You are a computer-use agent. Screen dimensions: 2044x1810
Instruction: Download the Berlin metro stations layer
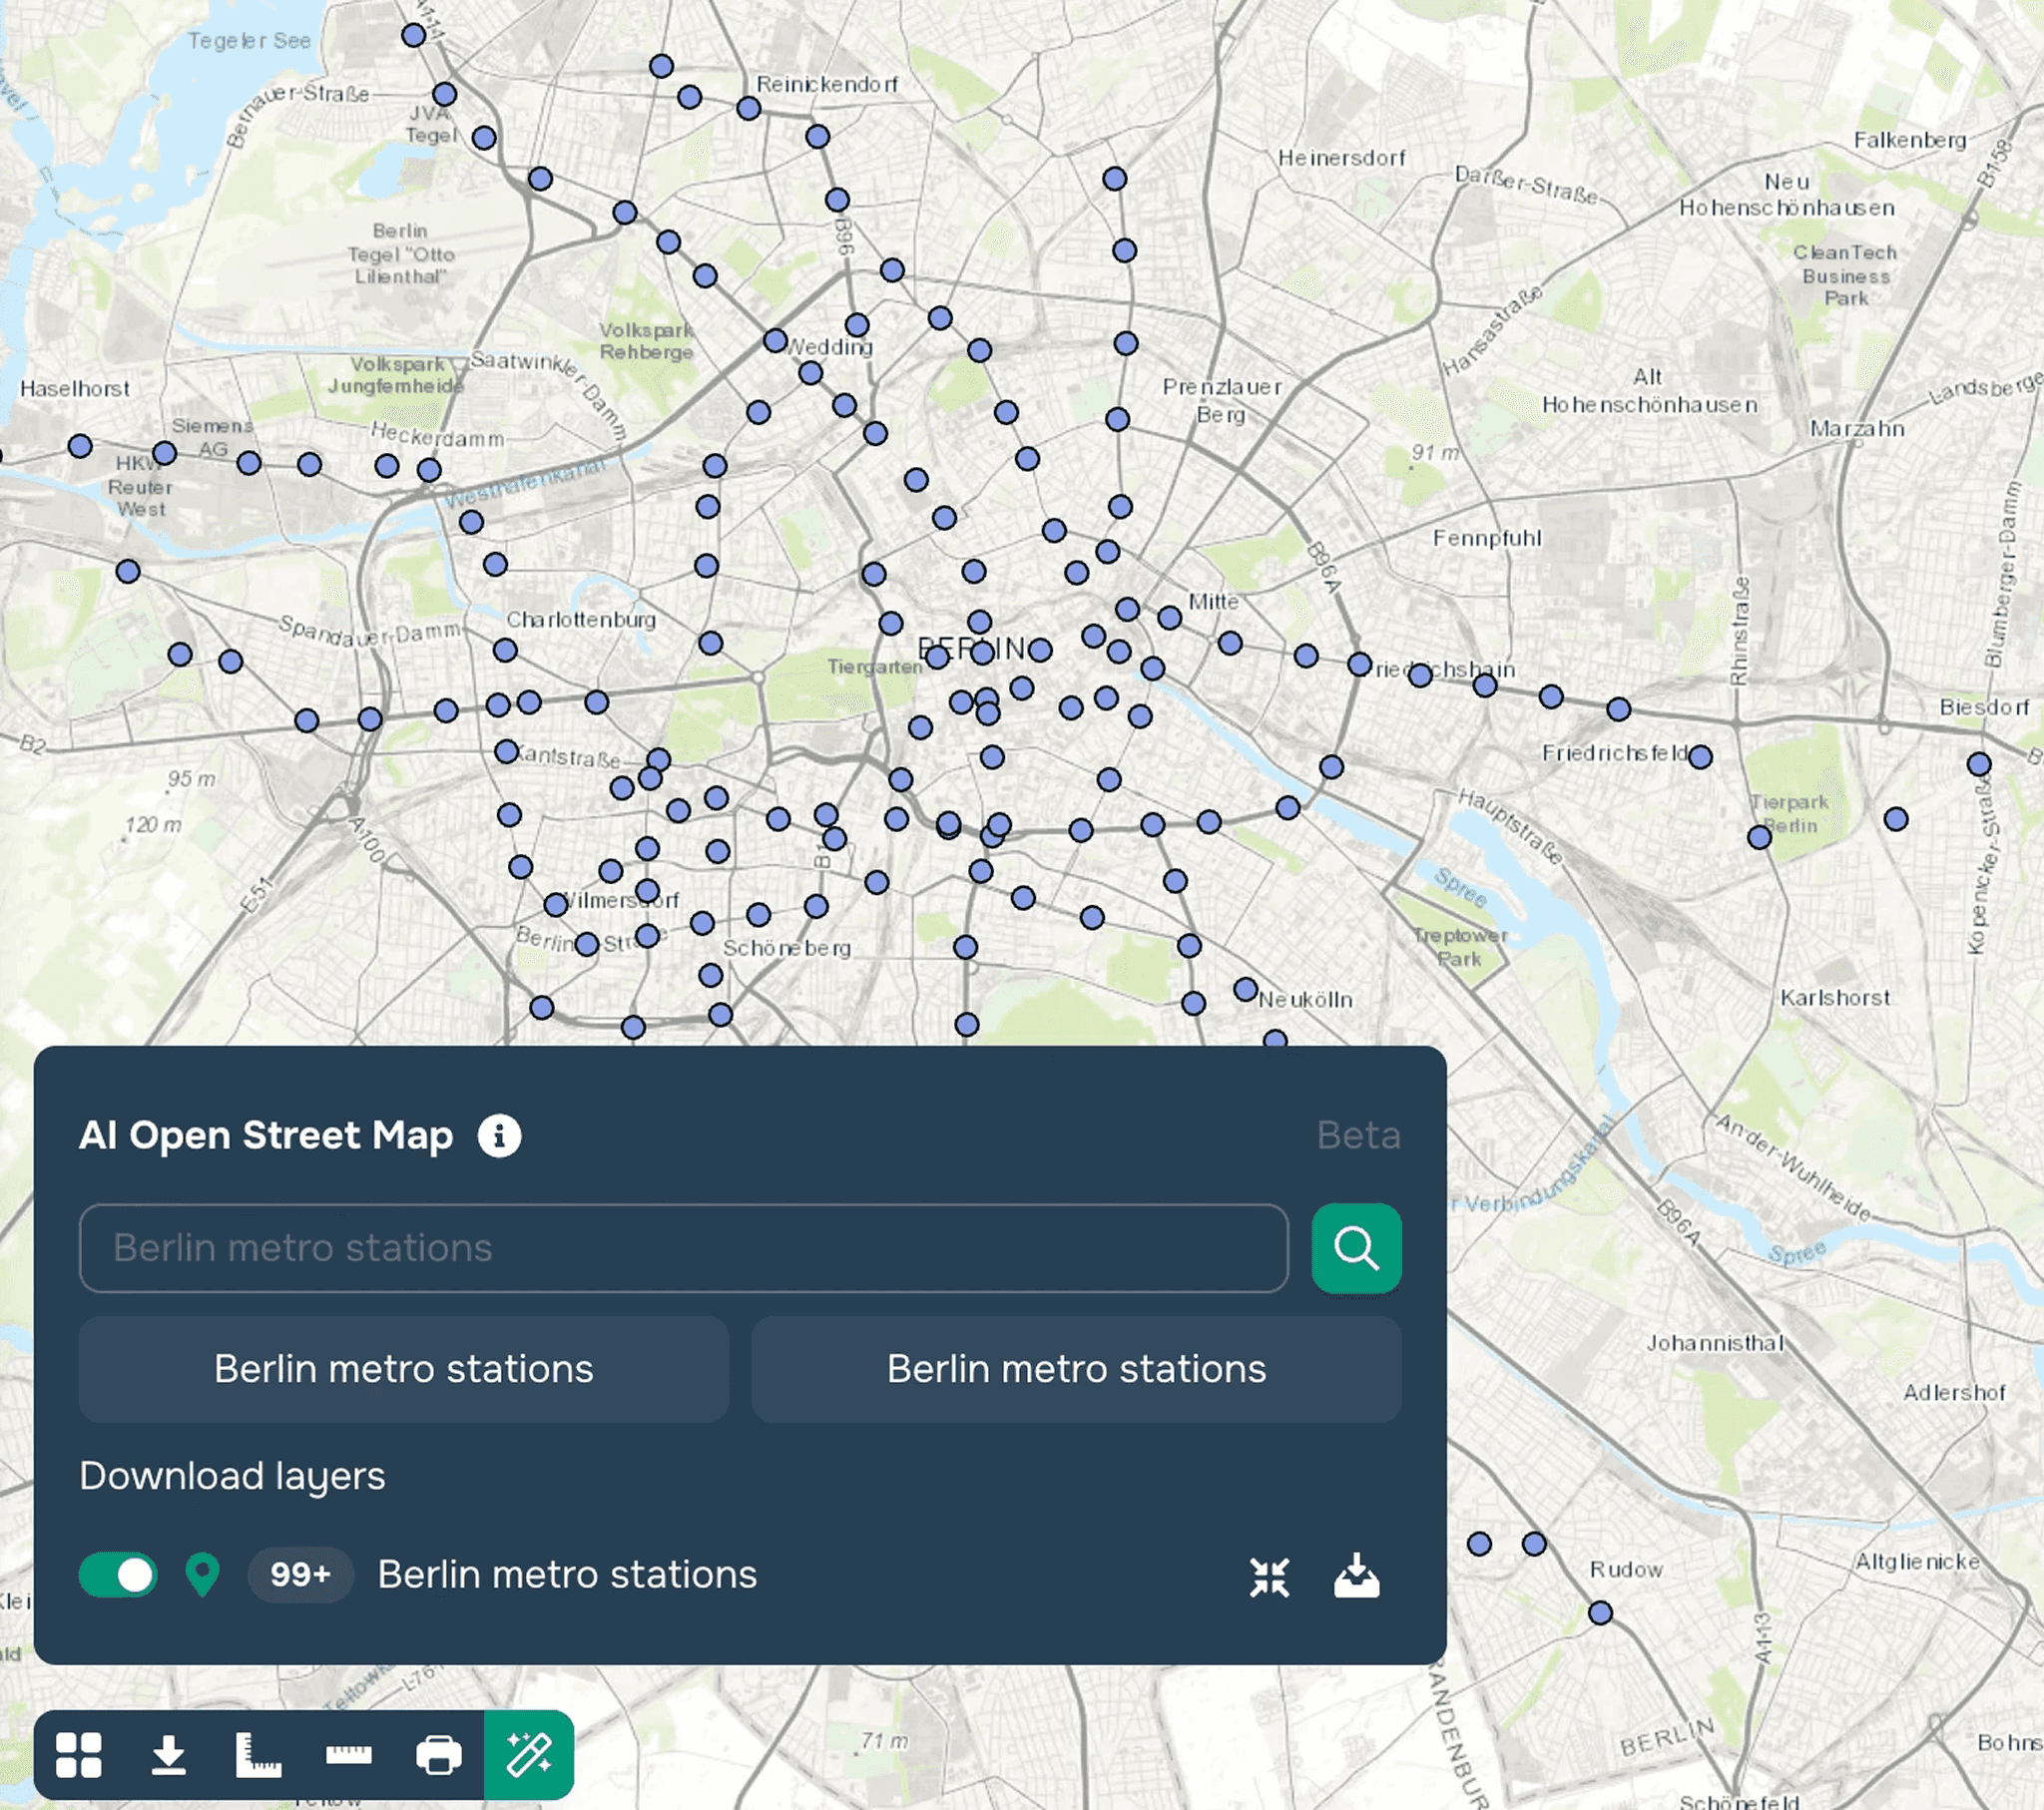[x=1356, y=1577]
